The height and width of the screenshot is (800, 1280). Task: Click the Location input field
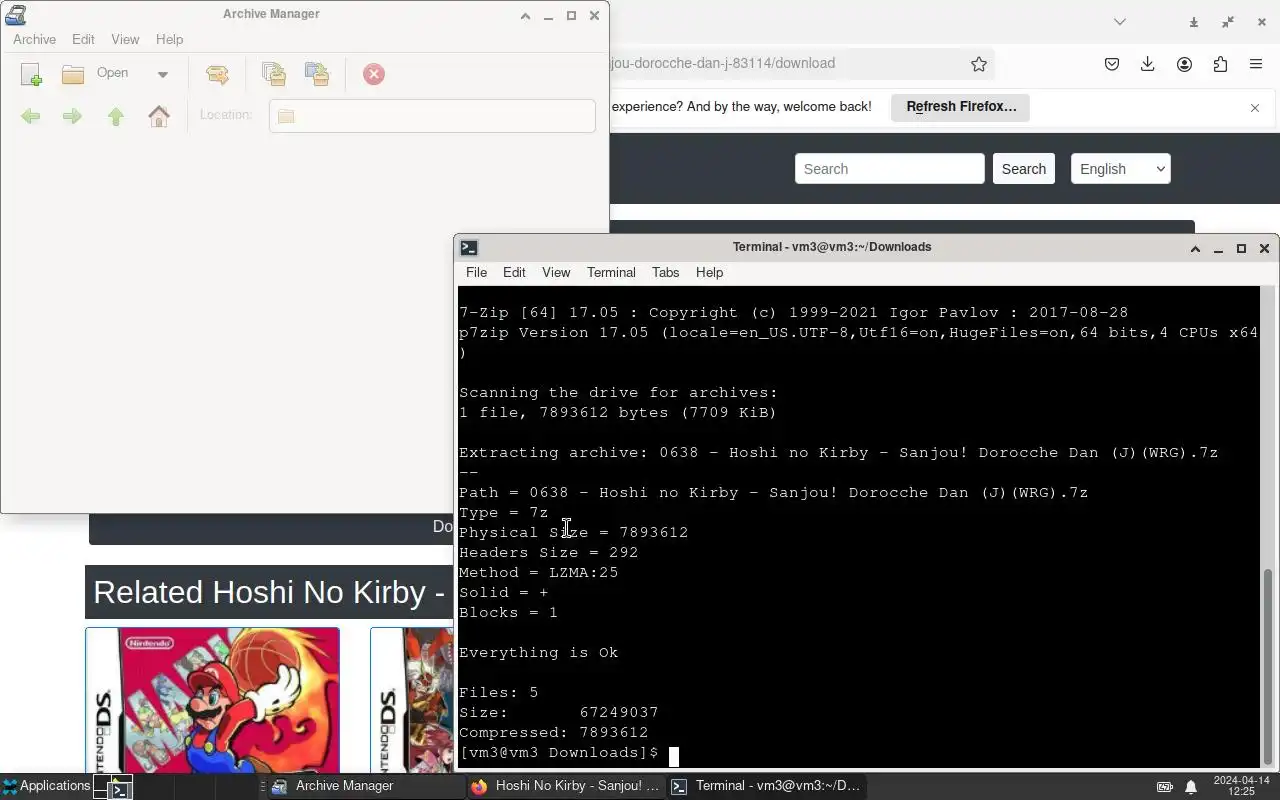tap(432, 116)
